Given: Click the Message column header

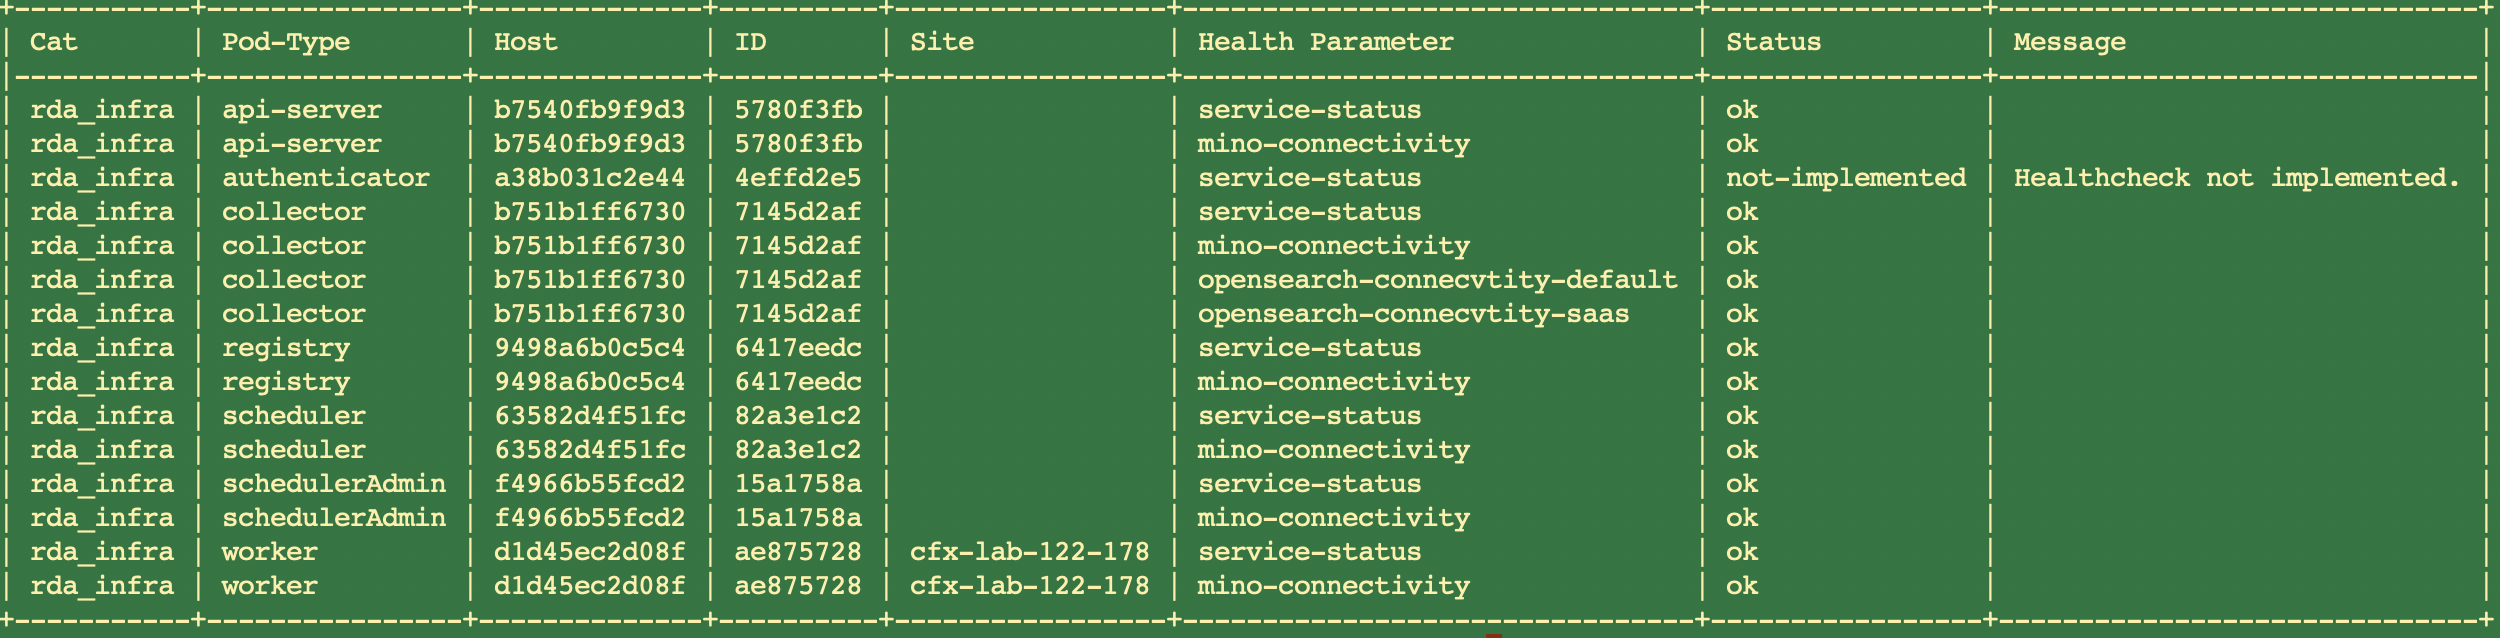Looking at the screenshot, I should click(x=2069, y=42).
